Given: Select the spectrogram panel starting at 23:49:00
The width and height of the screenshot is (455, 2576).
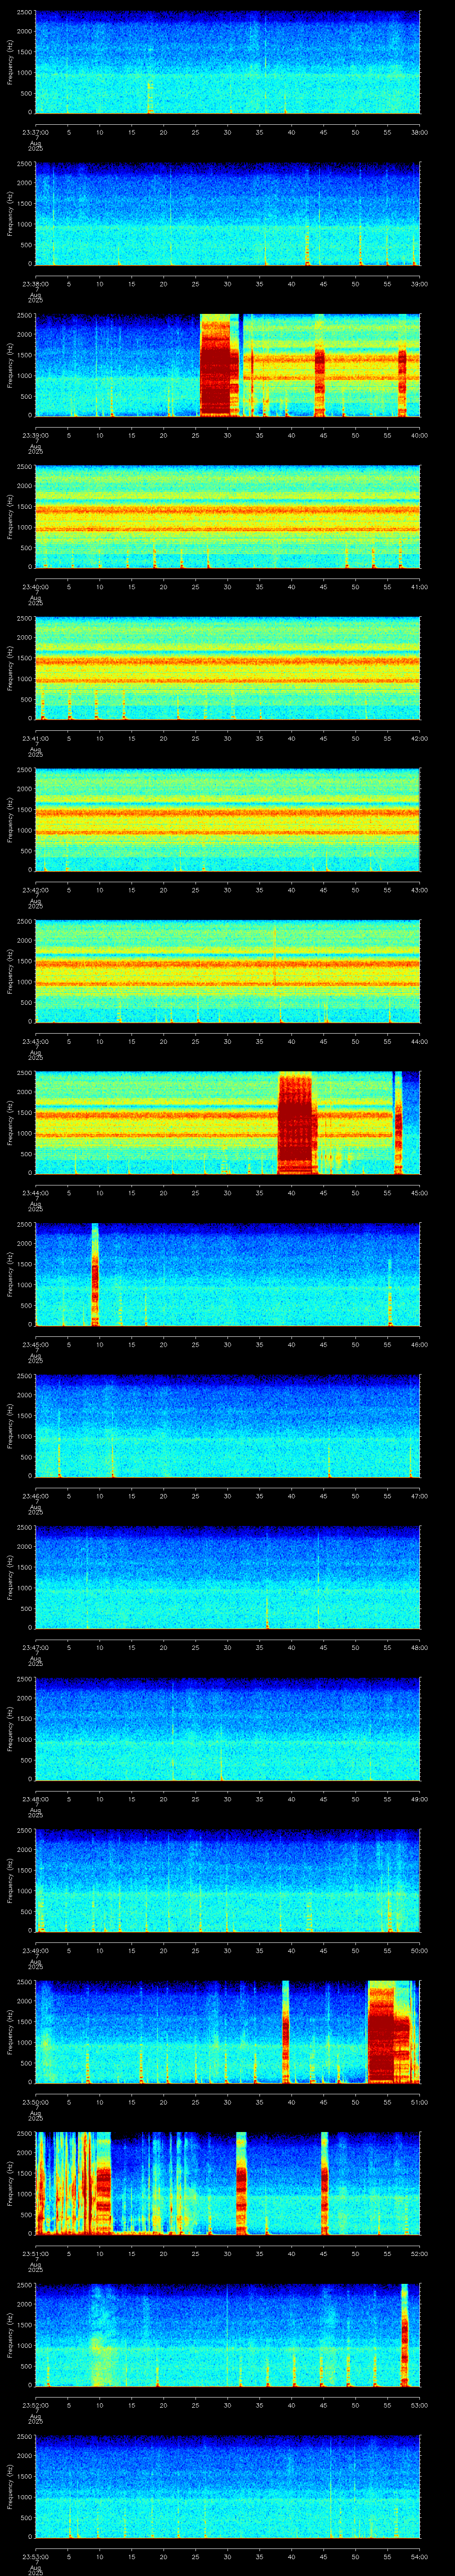Looking at the screenshot, I should point(227,1880).
